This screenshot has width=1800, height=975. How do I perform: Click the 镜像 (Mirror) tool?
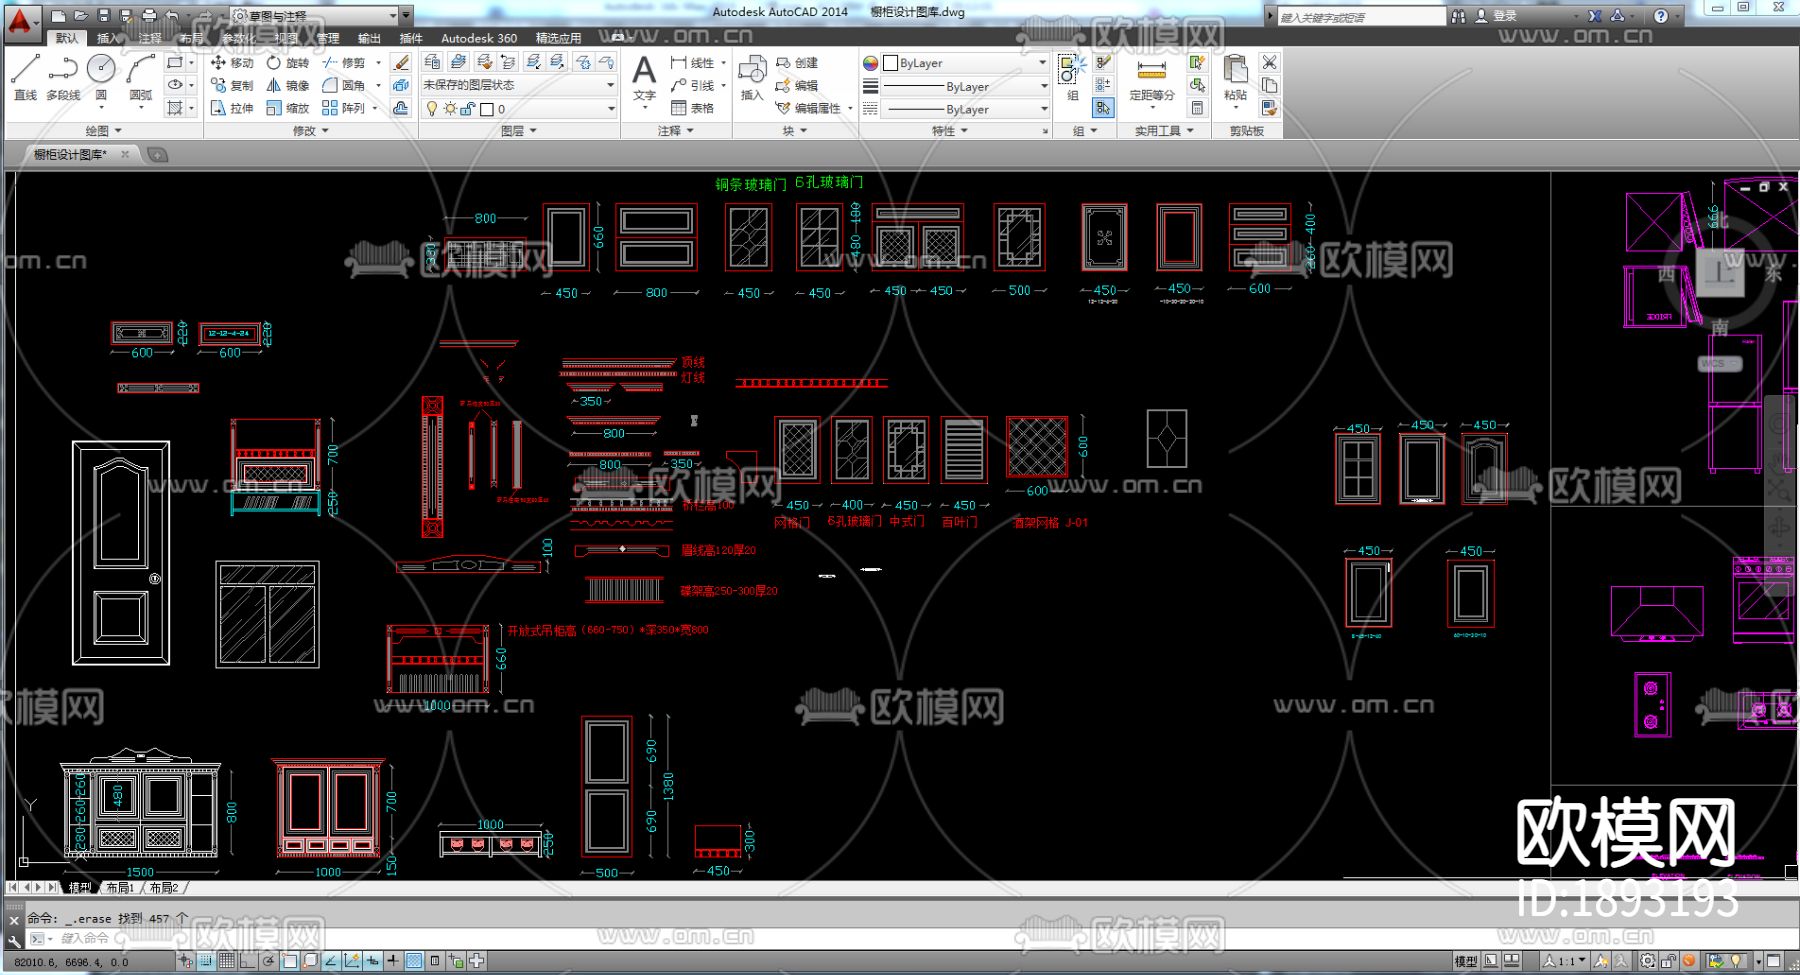(x=288, y=86)
